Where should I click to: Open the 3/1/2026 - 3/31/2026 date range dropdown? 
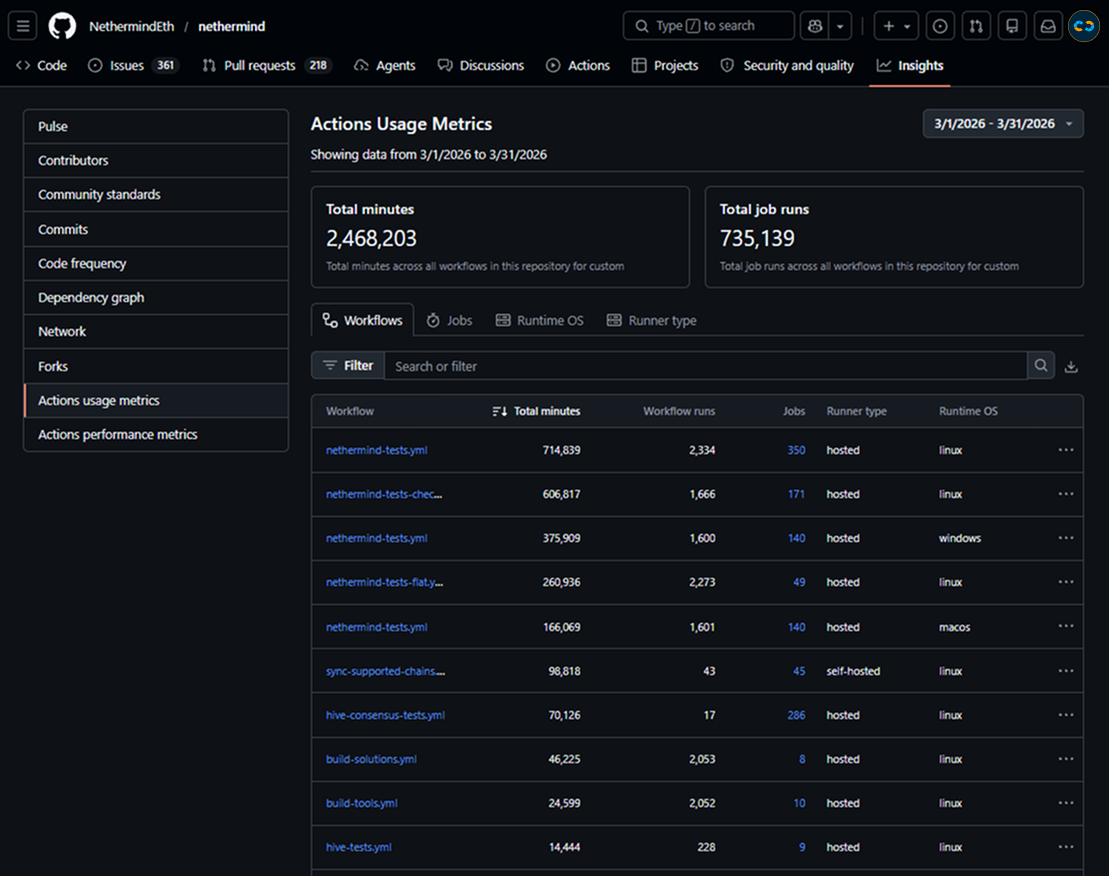pyautogui.click(x=1003, y=124)
